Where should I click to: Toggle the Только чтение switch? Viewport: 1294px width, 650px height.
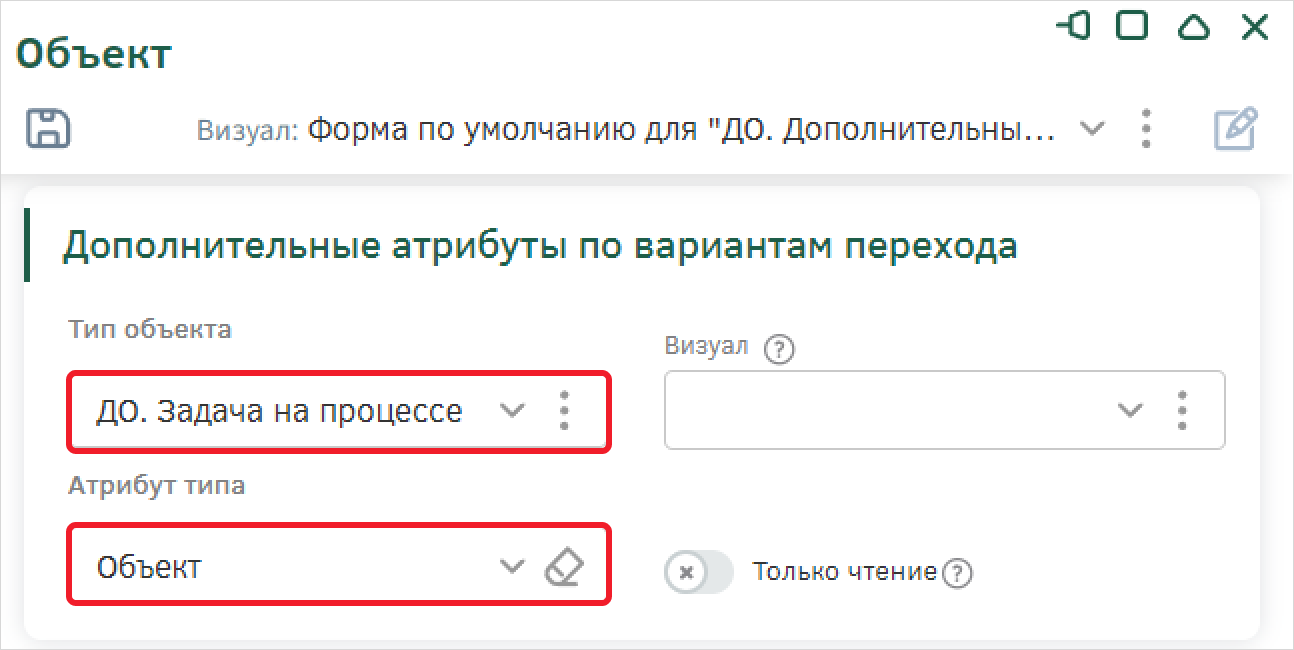coord(698,573)
